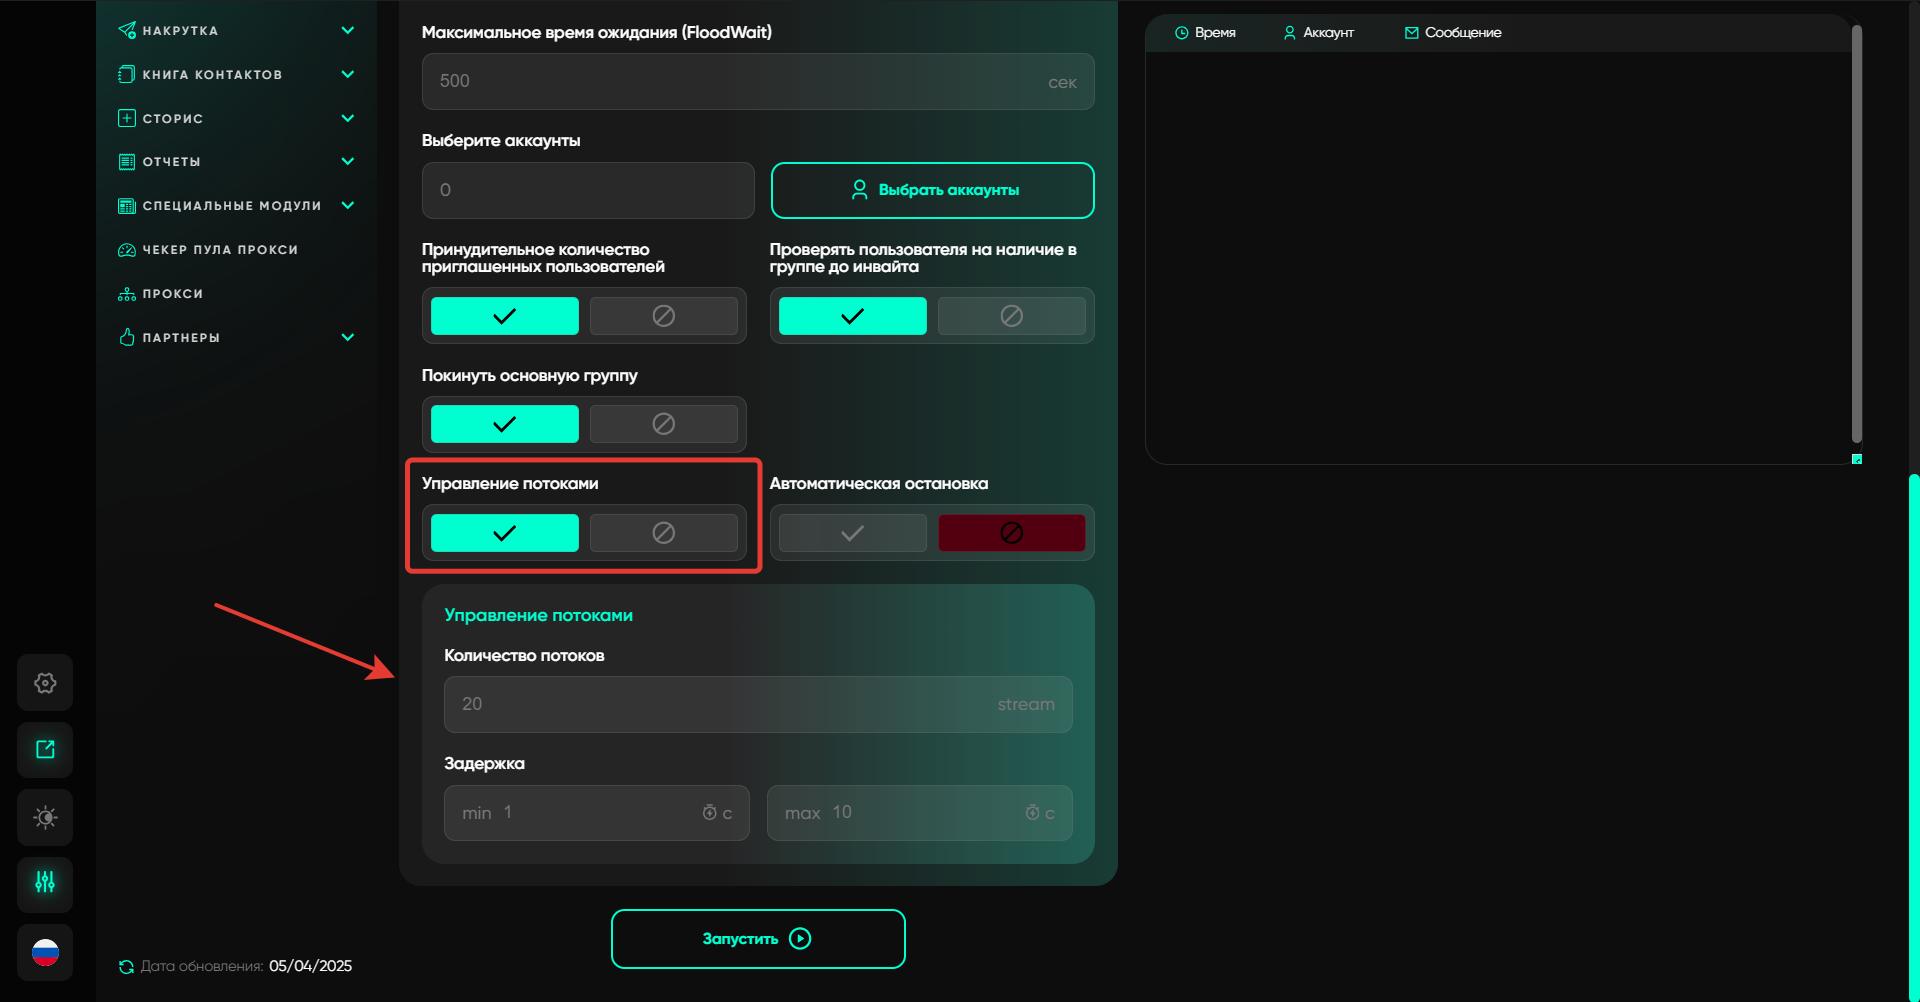Image resolution: width=1920 pixels, height=1002 pixels.
Task: Expand the Накрутка menu chevron
Action: point(348,30)
